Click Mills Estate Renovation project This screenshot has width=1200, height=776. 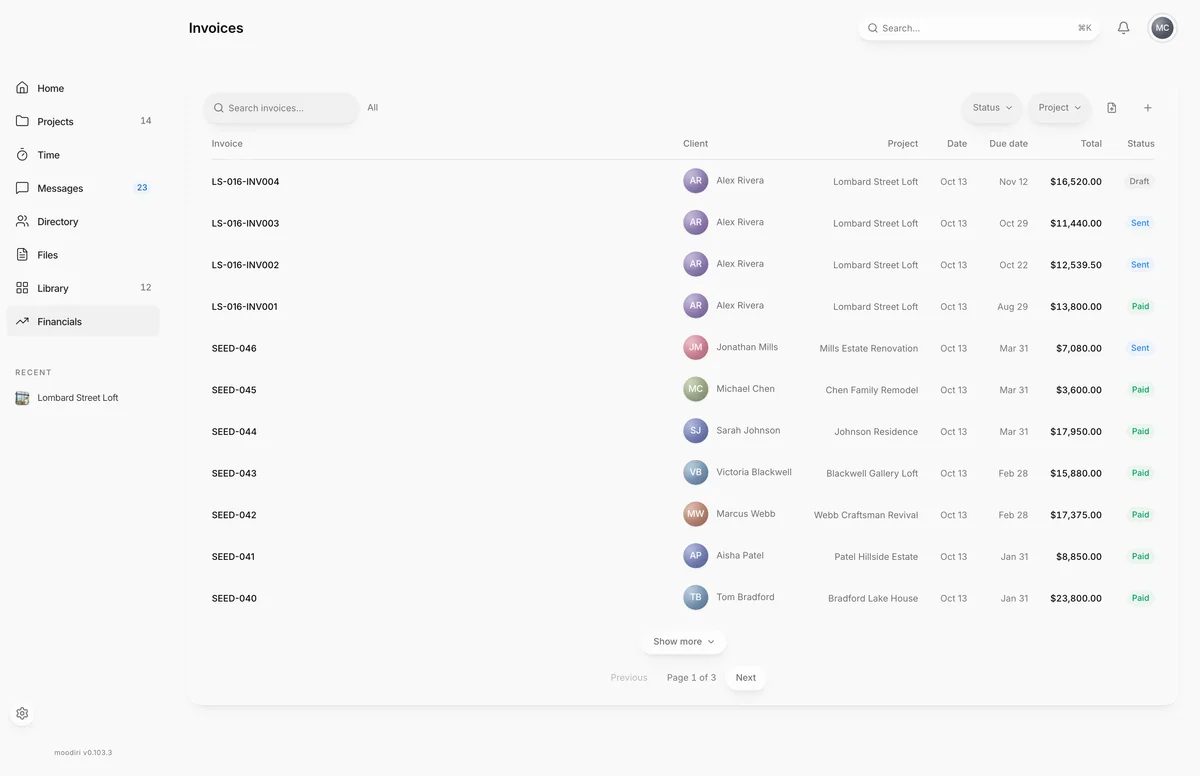868,349
